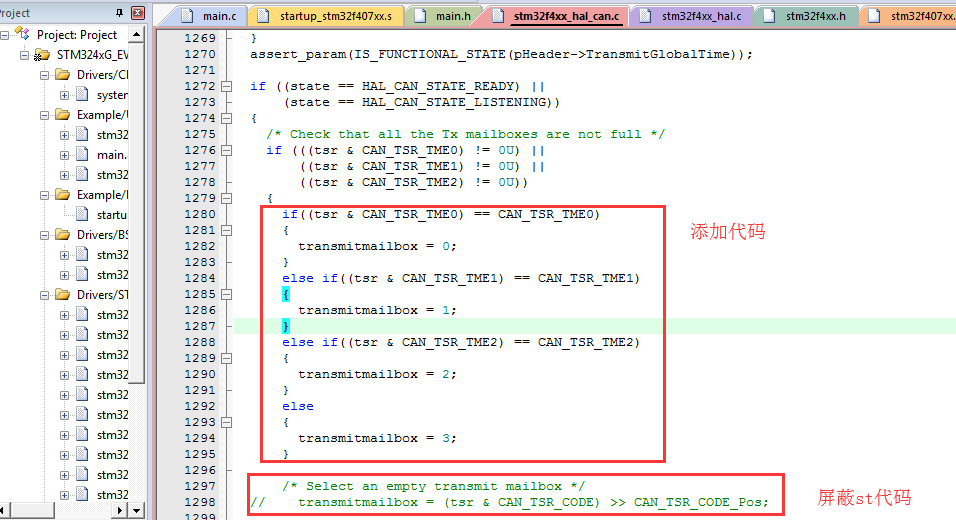The image size is (956, 520).
Task: Select the STM324xG_EV target label
Action: 93,55
